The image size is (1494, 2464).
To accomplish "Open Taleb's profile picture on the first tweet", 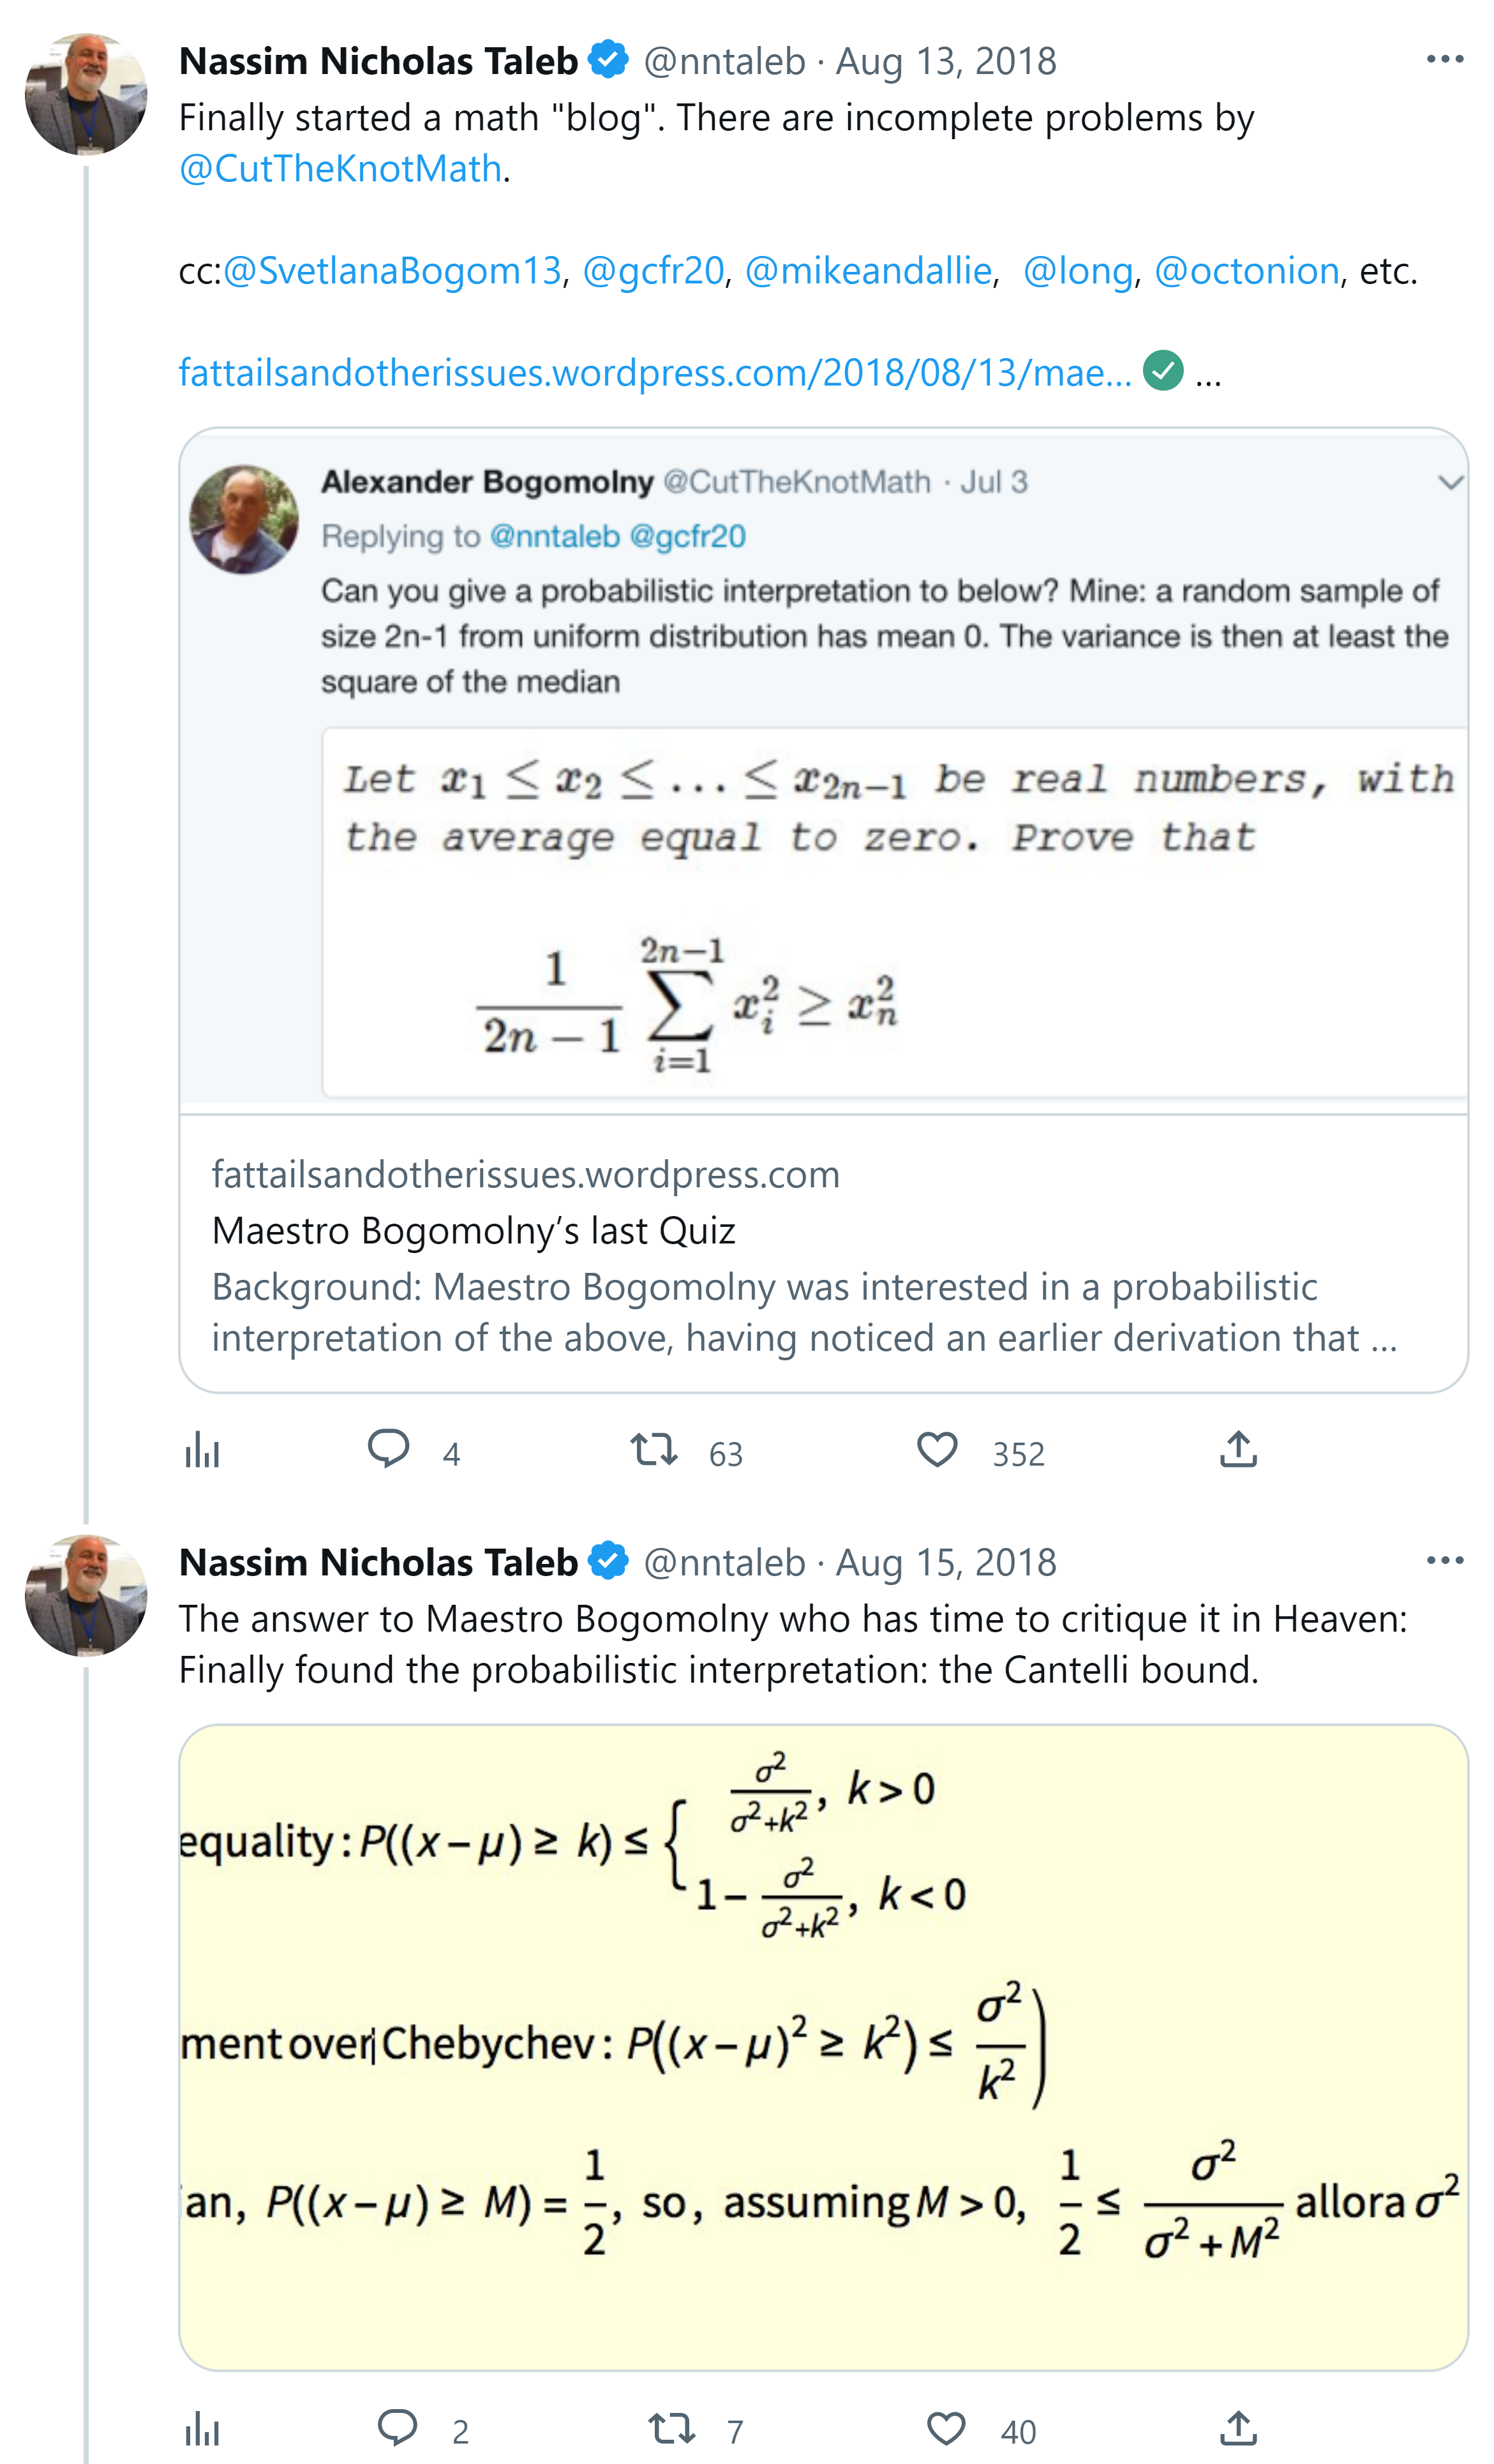I will tap(86, 94).
